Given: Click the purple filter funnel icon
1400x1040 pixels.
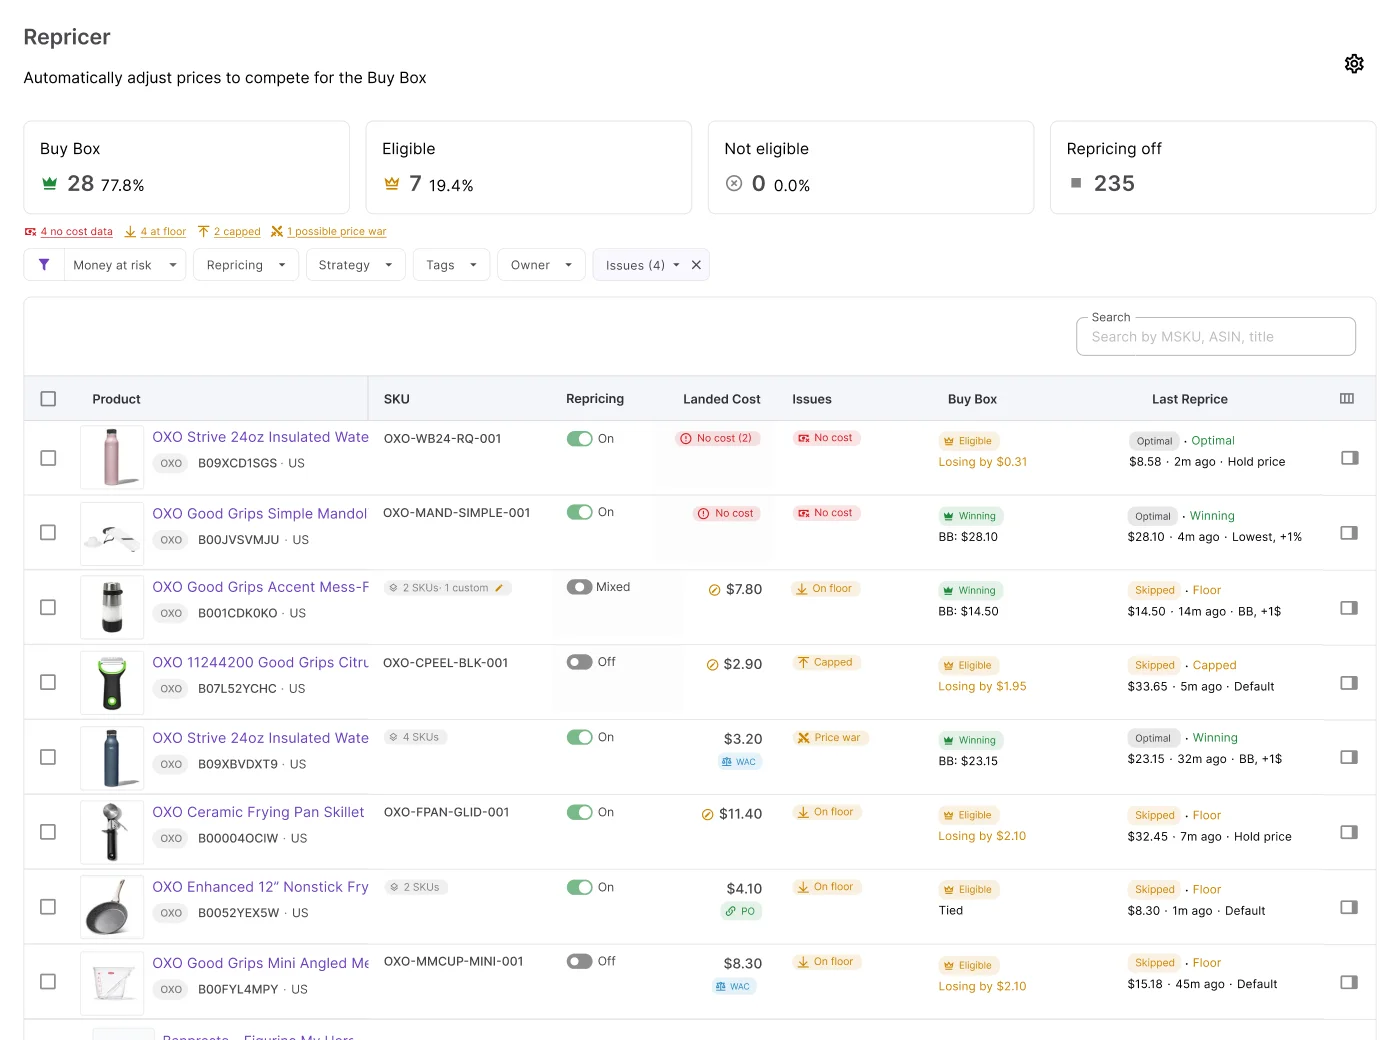Looking at the screenshot, I should [44, 265].
